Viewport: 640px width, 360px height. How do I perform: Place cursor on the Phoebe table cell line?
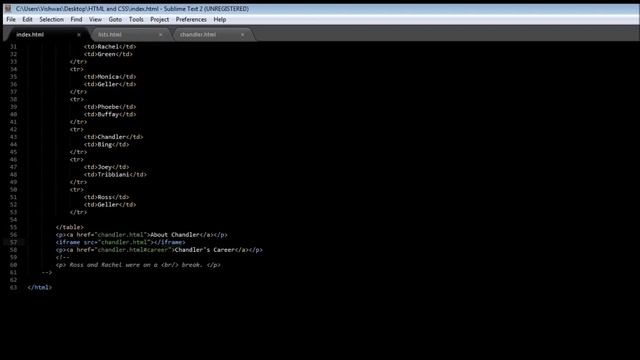[x=110, y=107]
